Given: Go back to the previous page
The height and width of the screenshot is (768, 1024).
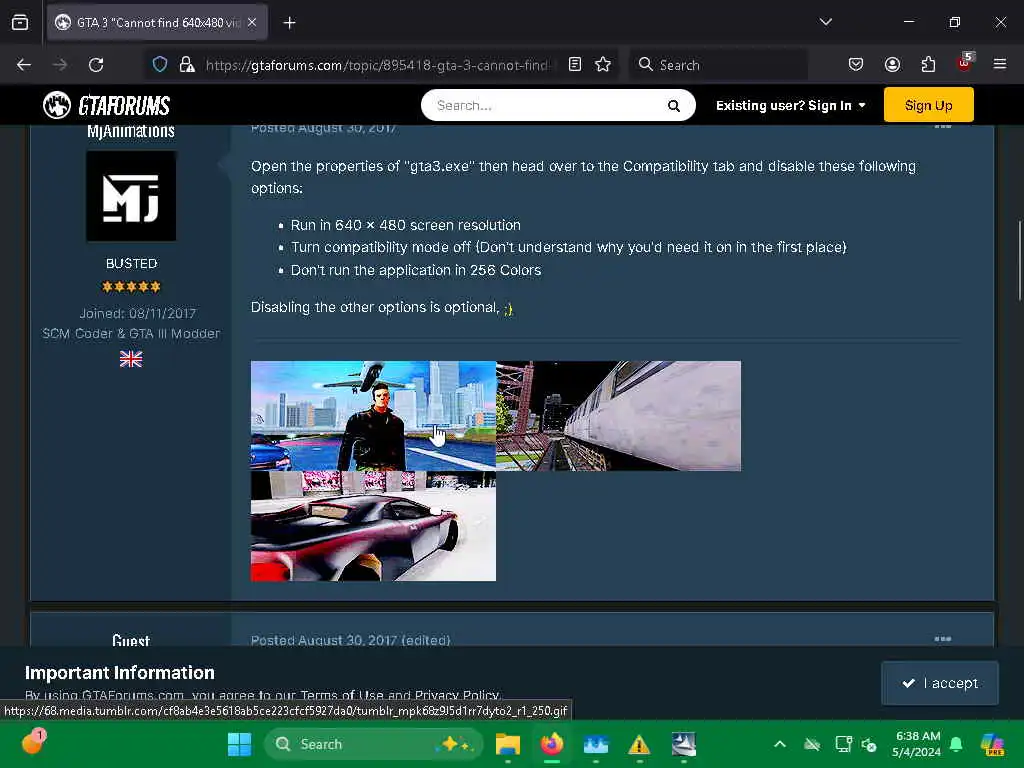Looking at the screenshot, I should [x=24, y=65].
